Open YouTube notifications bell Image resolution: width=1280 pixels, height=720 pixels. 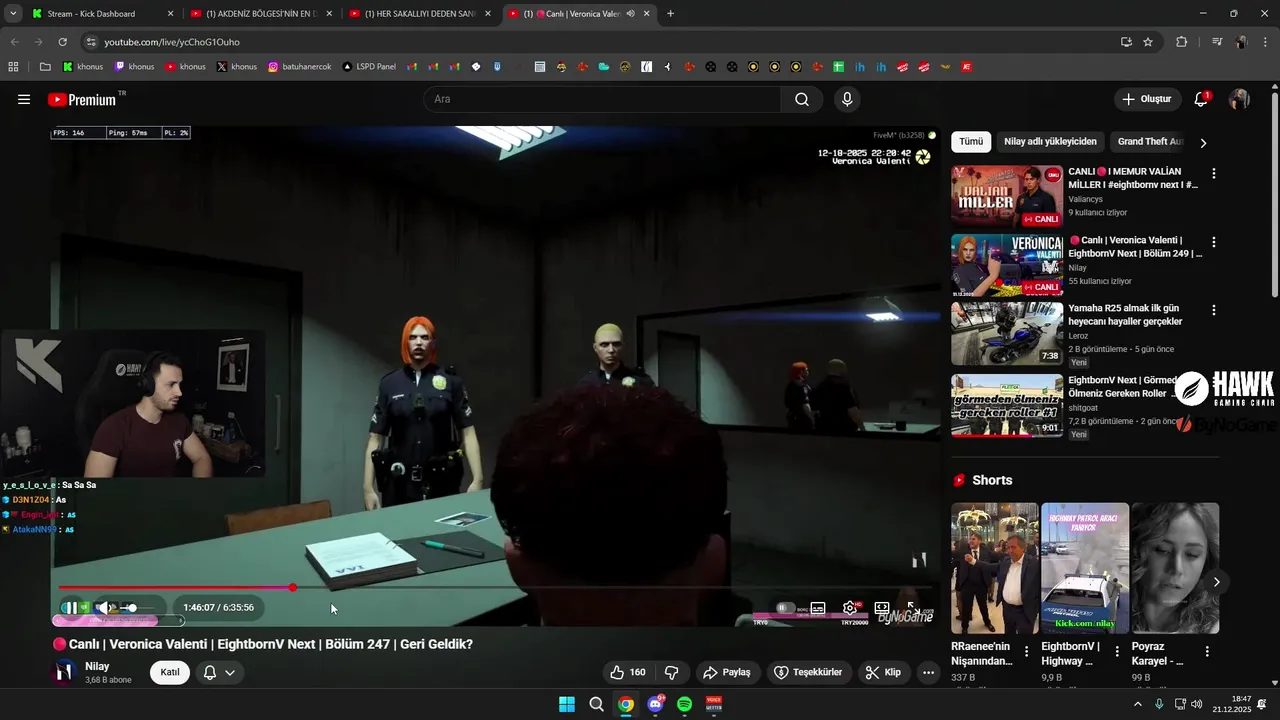coord(1201,99)
